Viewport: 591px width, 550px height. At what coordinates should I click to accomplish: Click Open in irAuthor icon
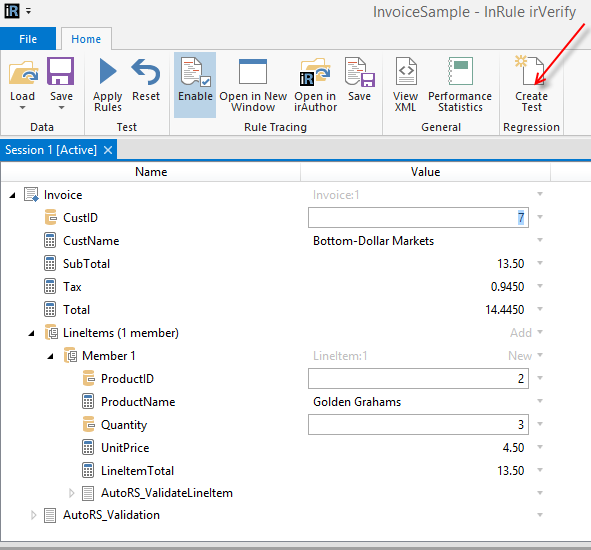pyautogui.click(x=315, y=72)
